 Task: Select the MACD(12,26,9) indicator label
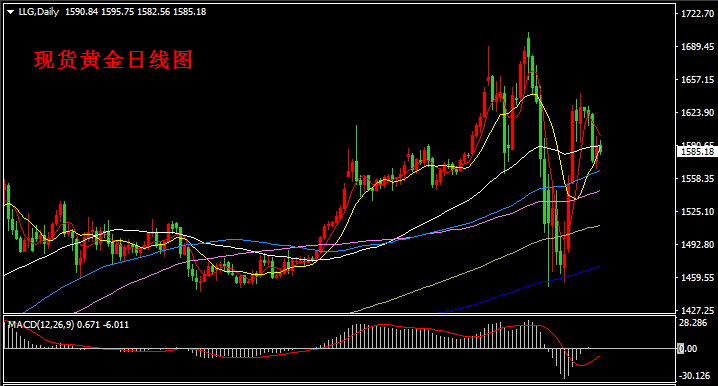41,325
